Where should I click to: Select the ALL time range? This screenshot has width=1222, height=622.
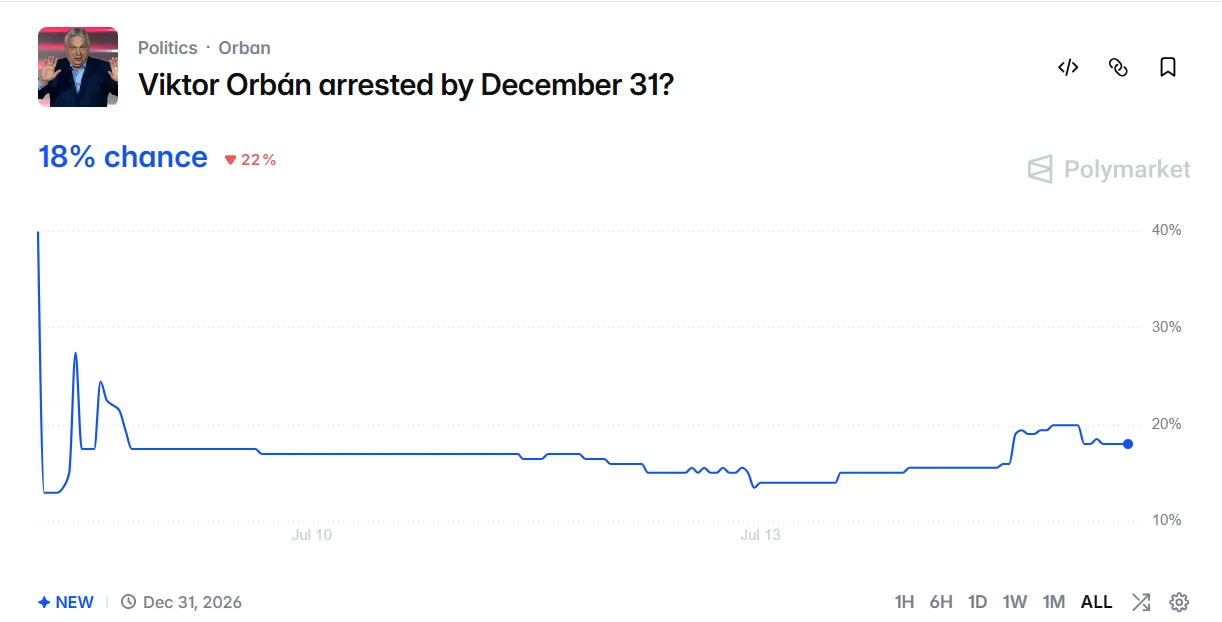1096,602
